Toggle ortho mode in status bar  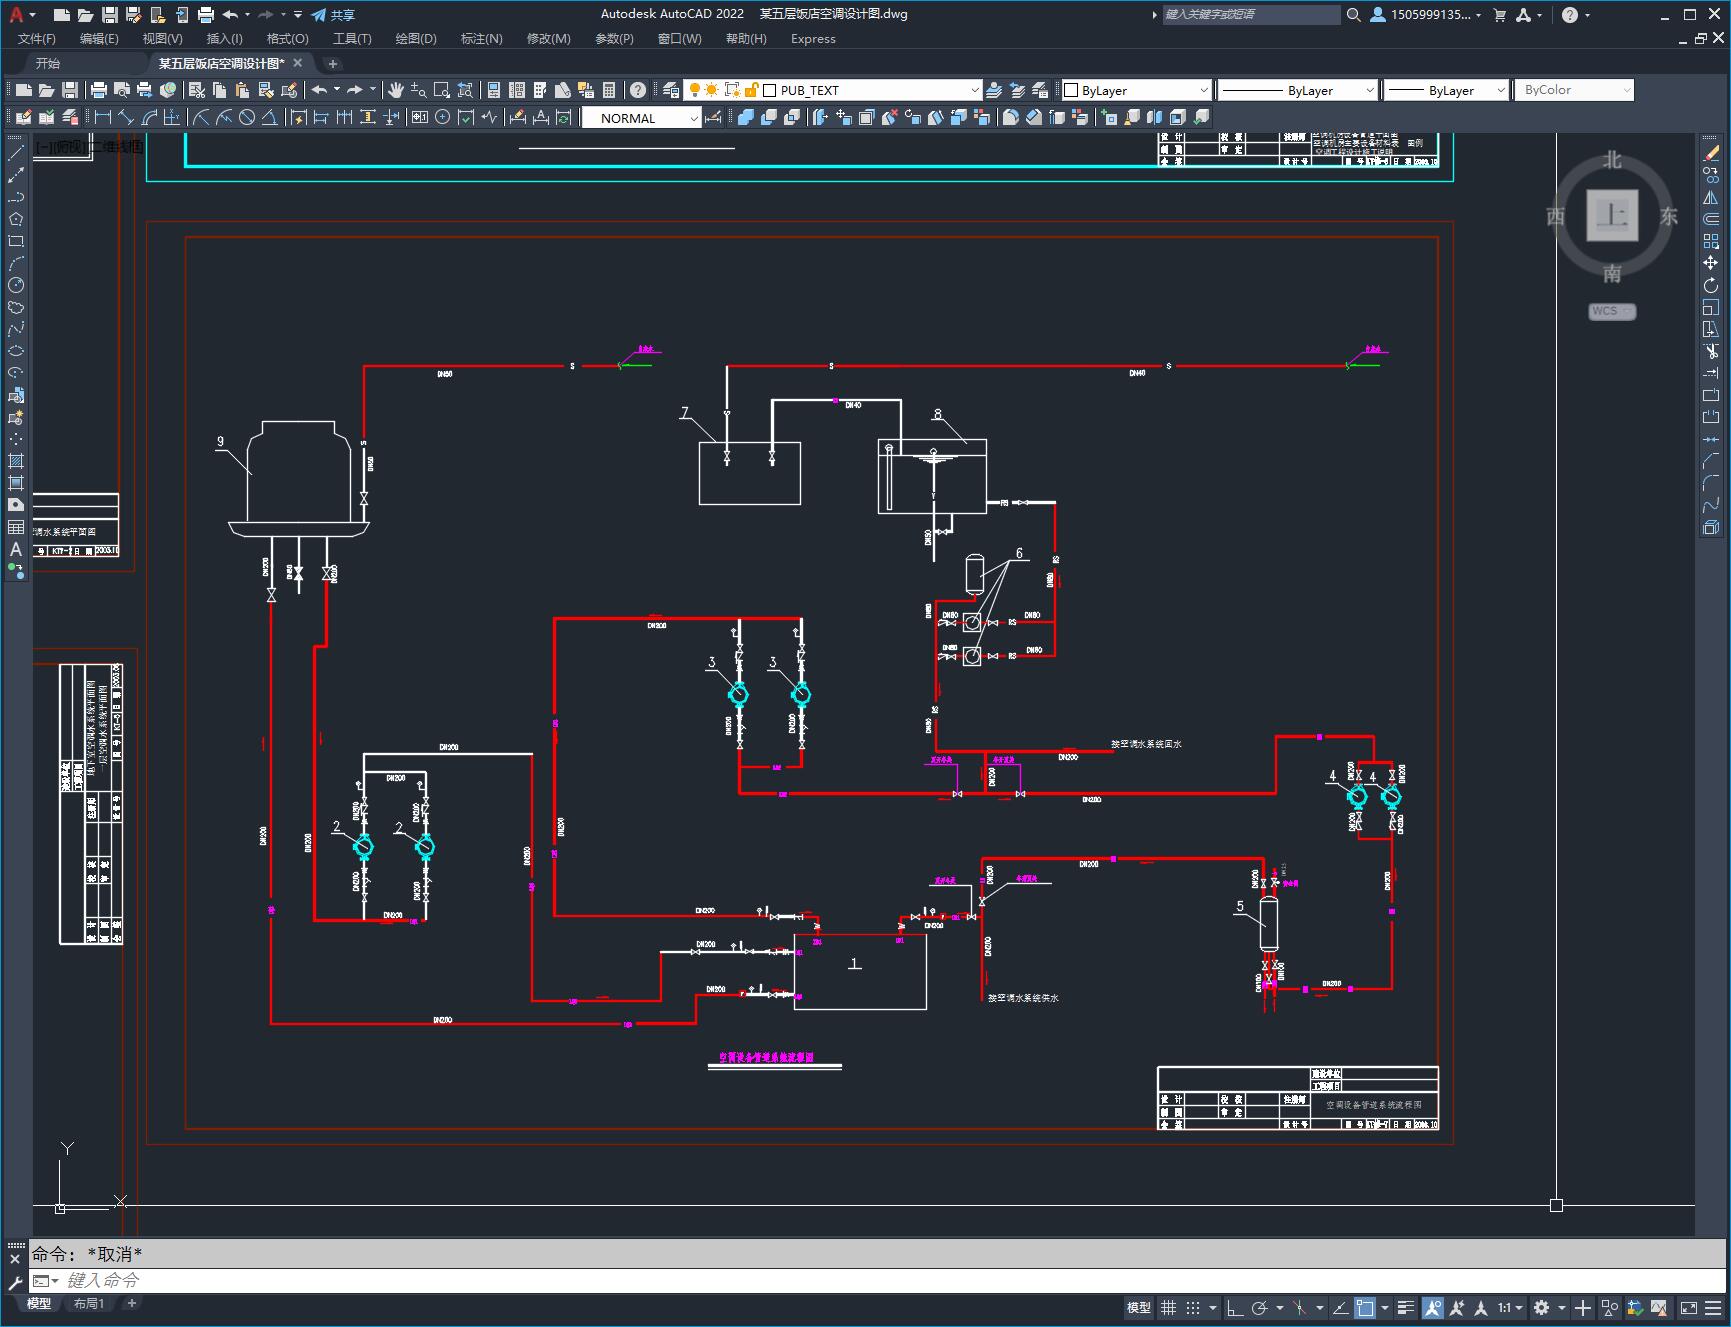point(1235,1307)
